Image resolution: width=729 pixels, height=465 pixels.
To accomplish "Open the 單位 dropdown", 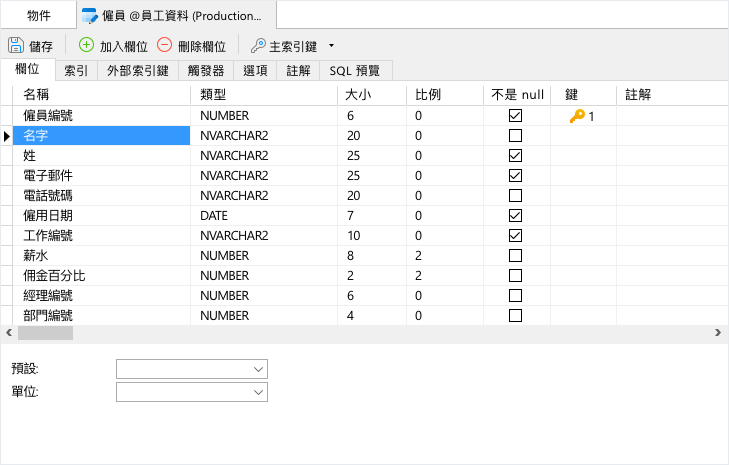I will 192,392.
